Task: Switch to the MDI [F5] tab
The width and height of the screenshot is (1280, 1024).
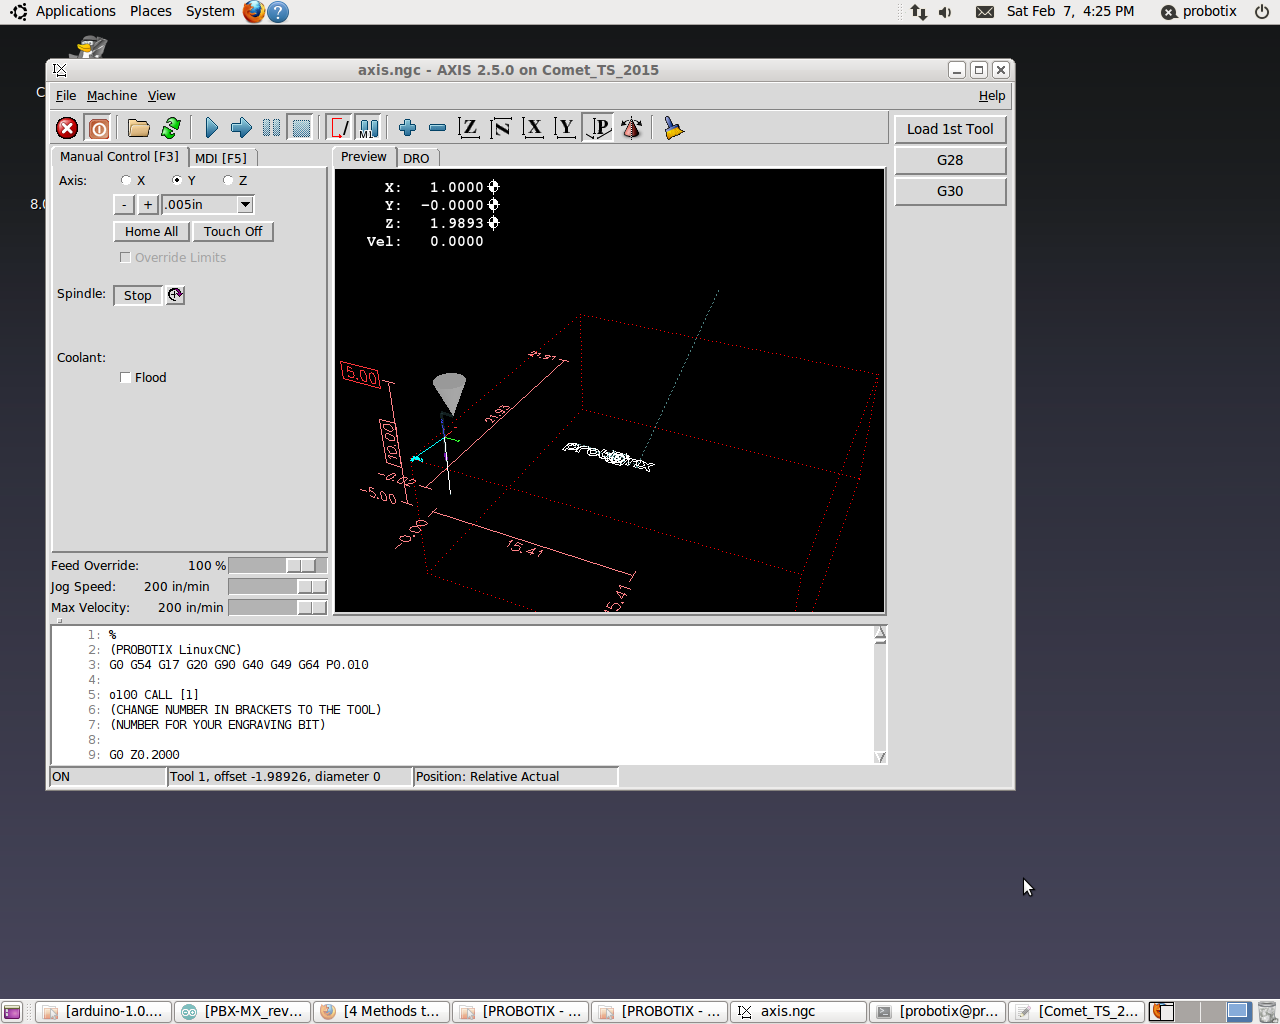Action: tap(221, 158)
